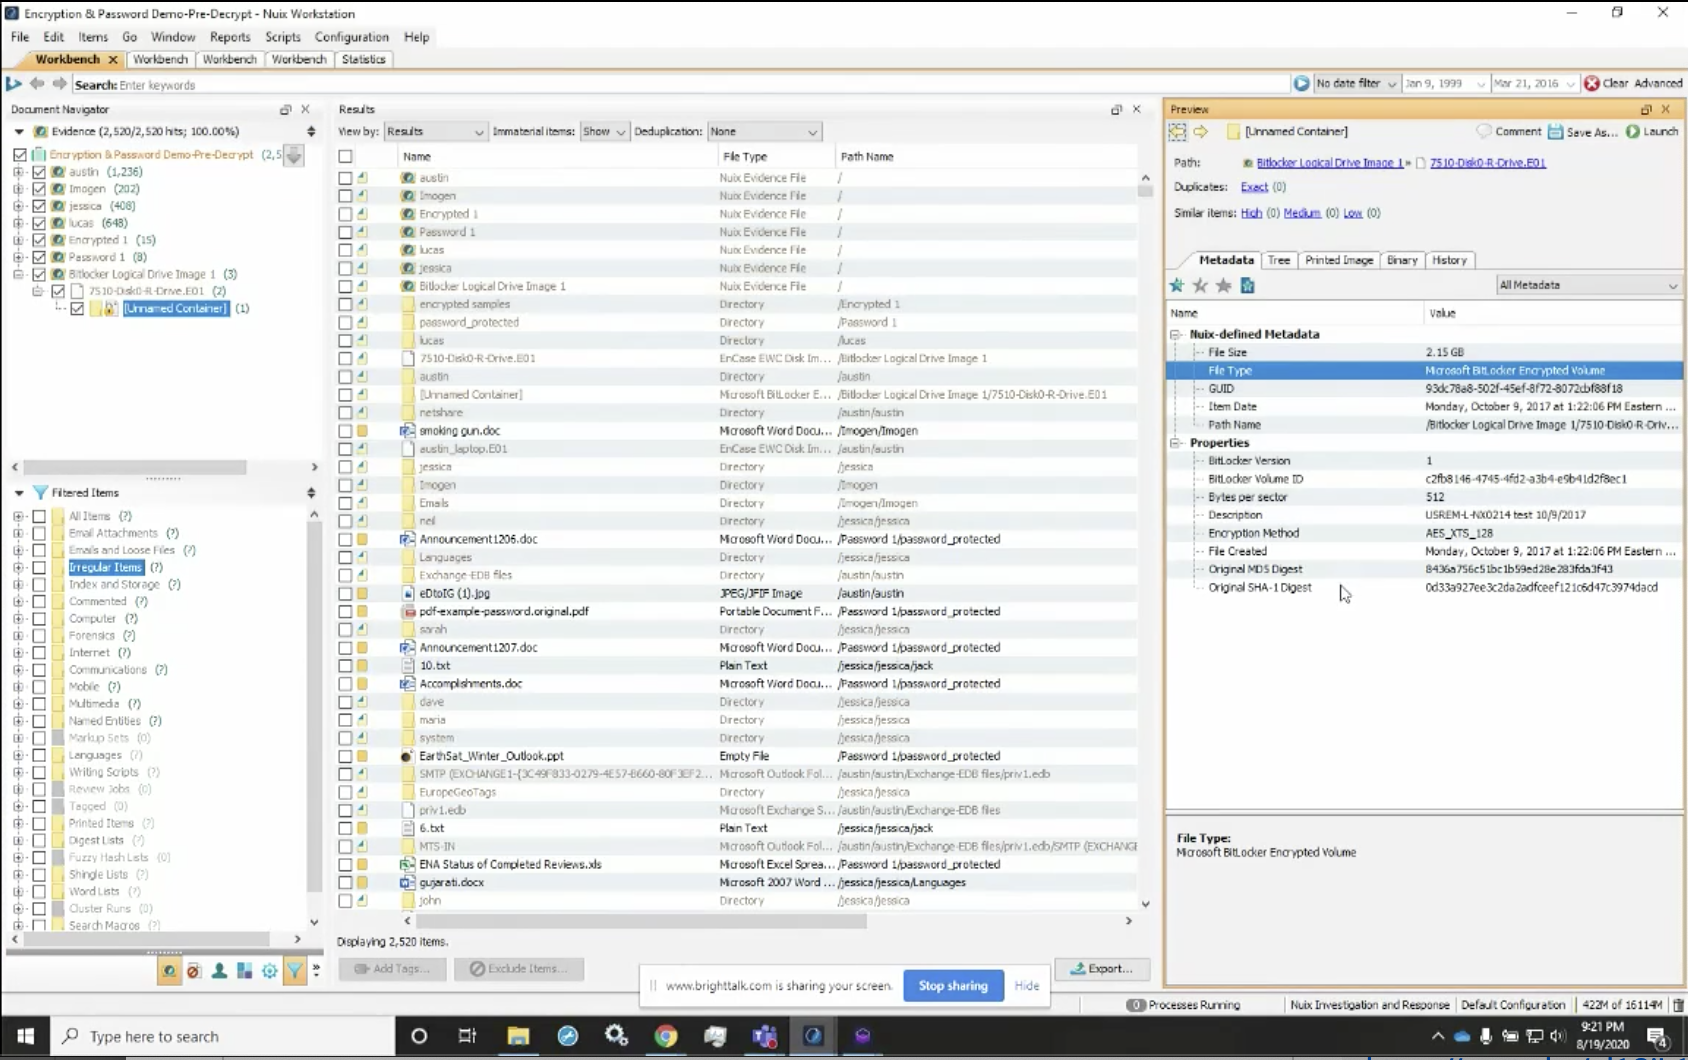1688x1060 pixels.
Task: Click the Results horizontal scrollbar
Action: (641, 921)
